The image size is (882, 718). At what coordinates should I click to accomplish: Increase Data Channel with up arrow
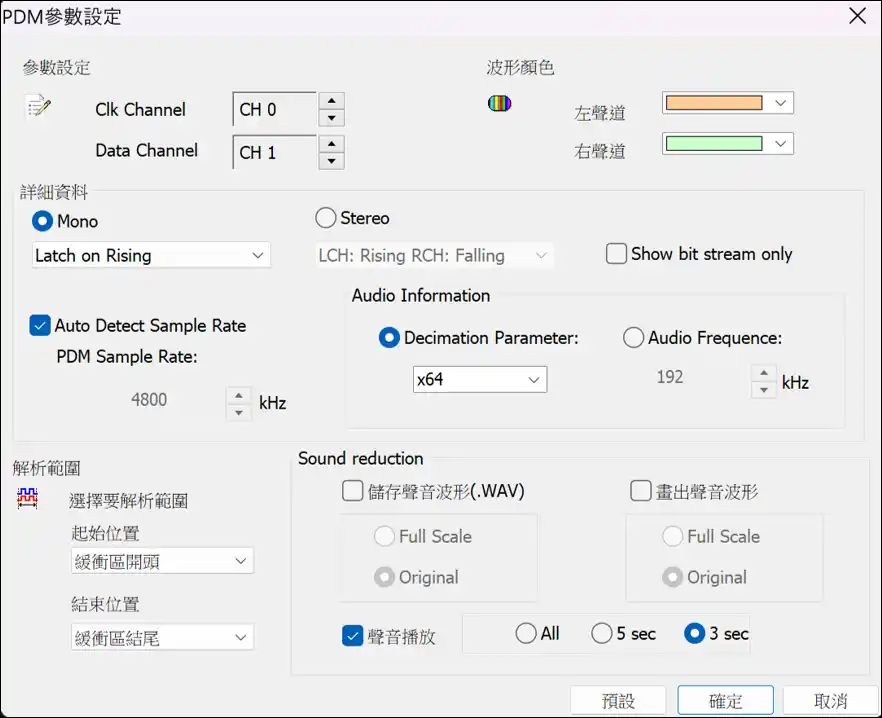click(x=331, y=143)
